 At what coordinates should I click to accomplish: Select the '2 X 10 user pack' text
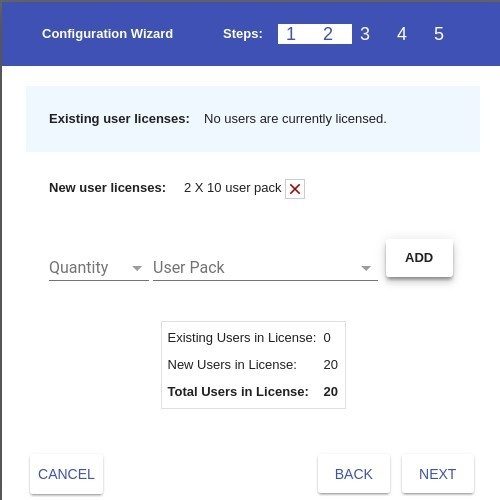pos(233,188)
